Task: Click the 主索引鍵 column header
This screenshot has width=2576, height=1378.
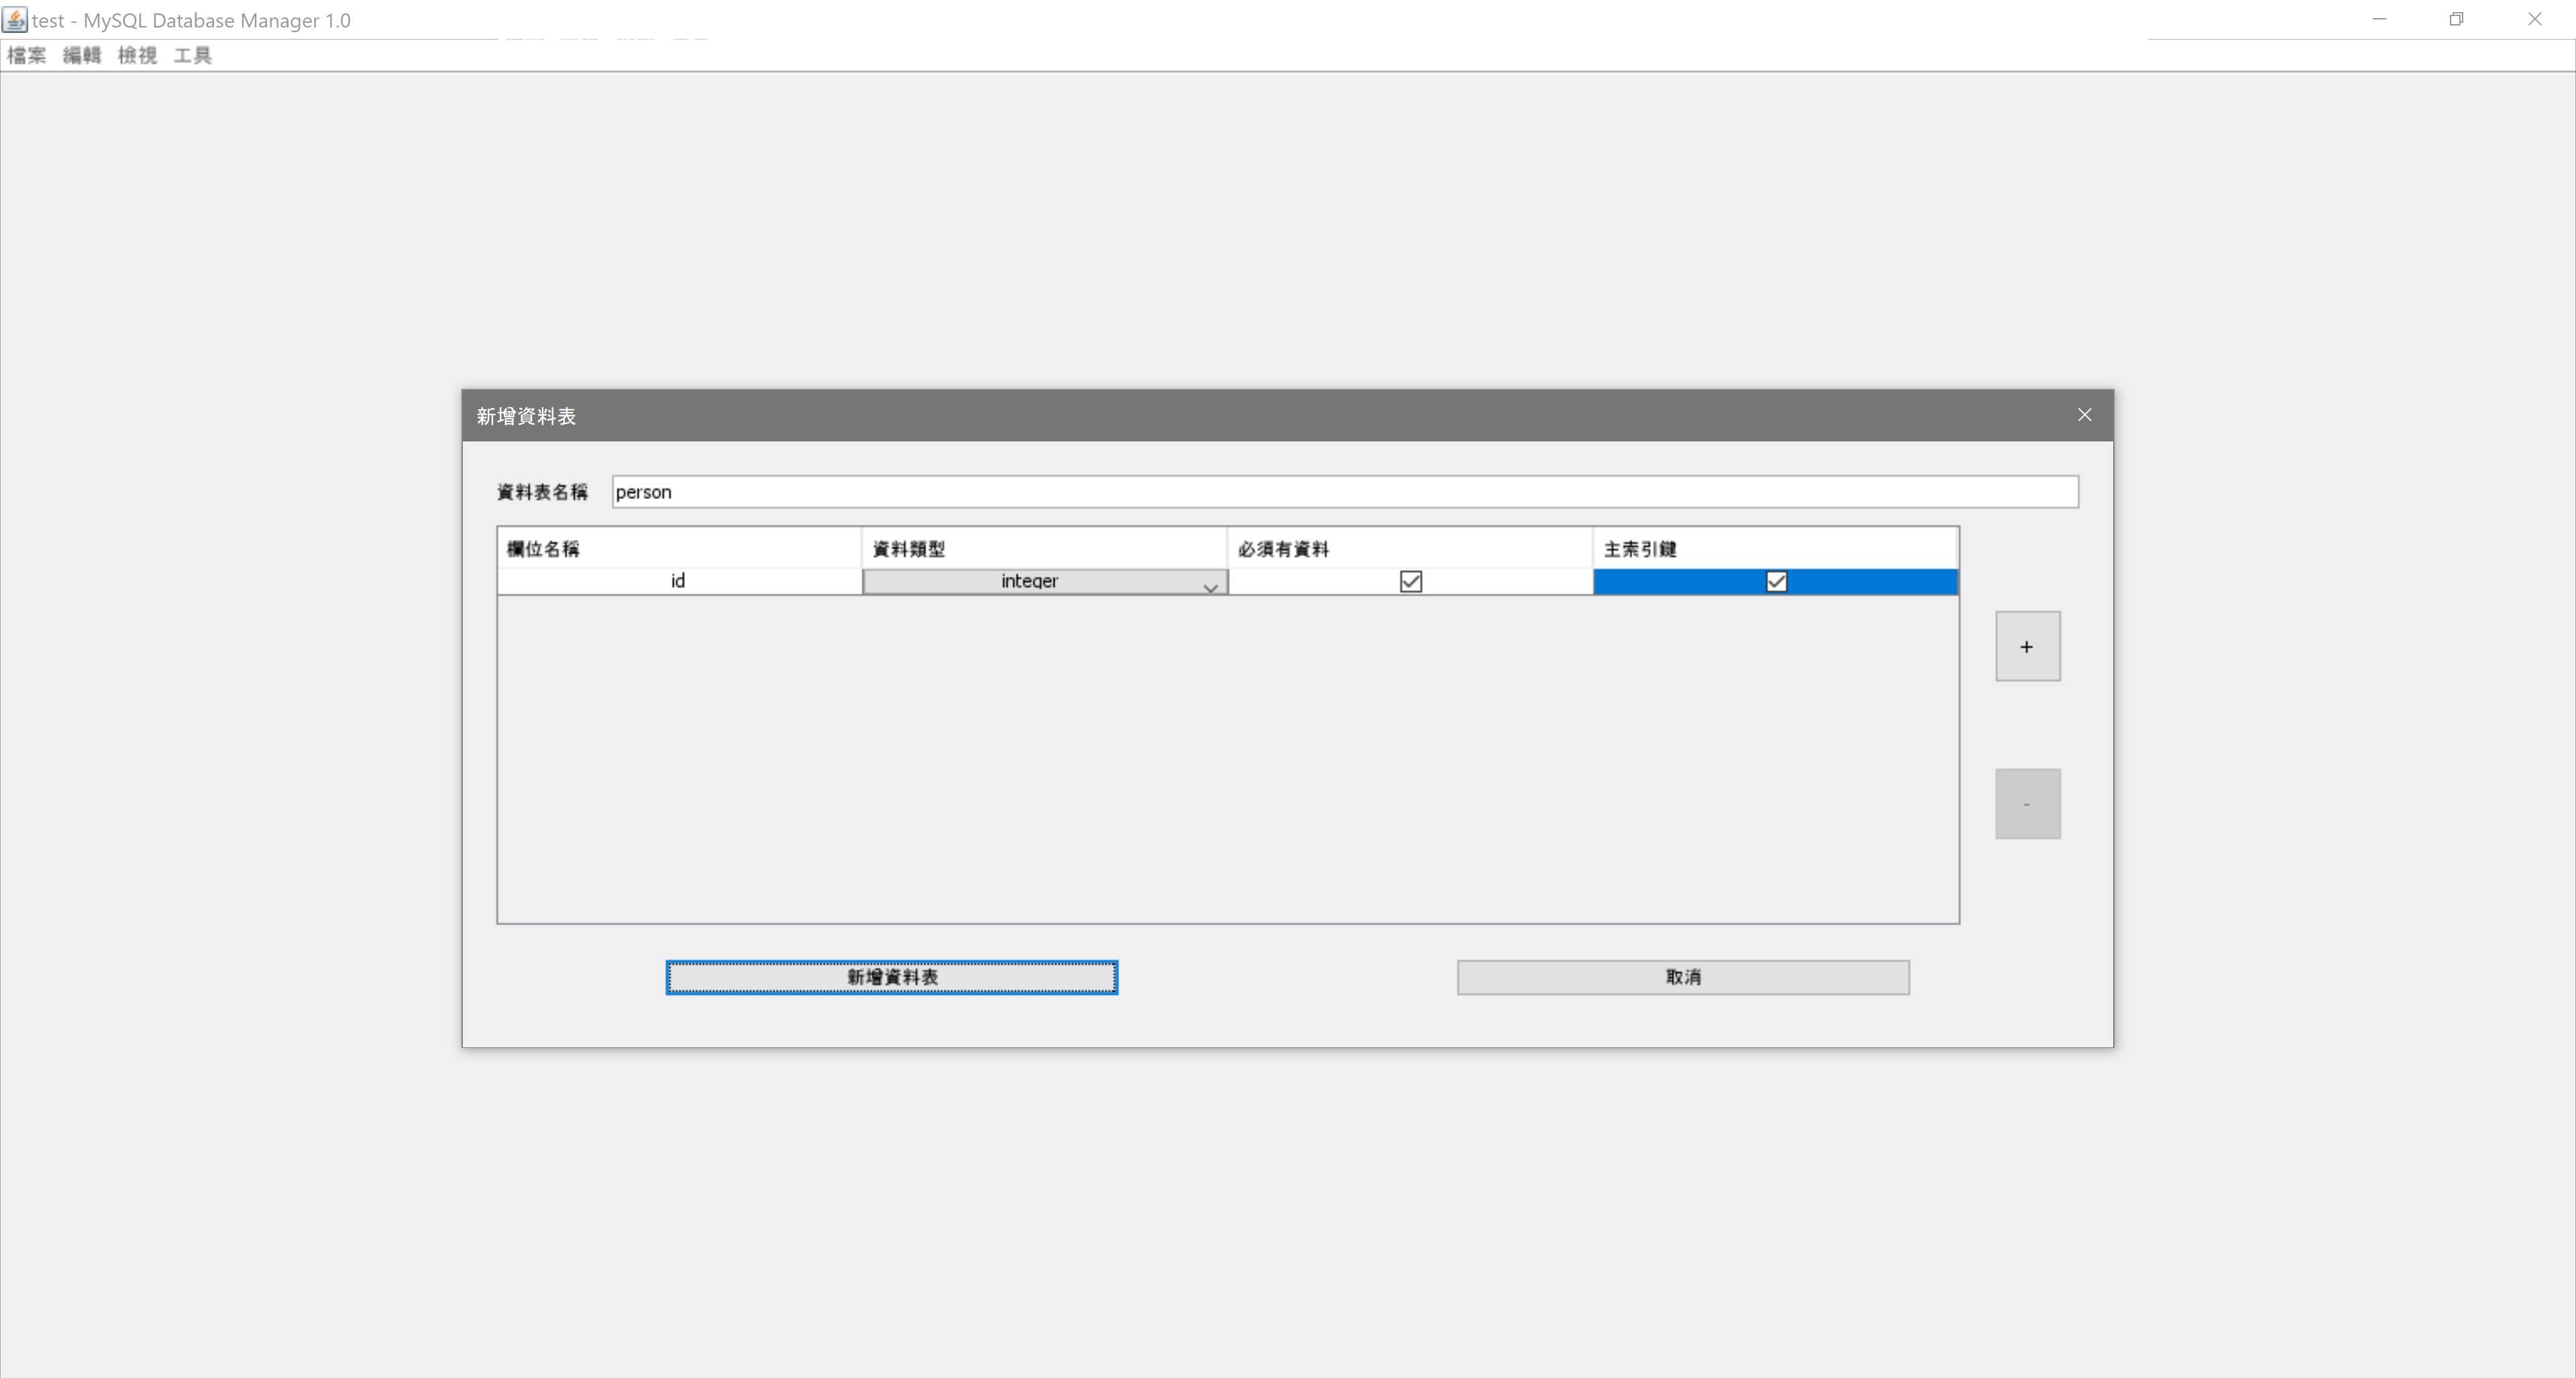Action: tap(1775, 549)
